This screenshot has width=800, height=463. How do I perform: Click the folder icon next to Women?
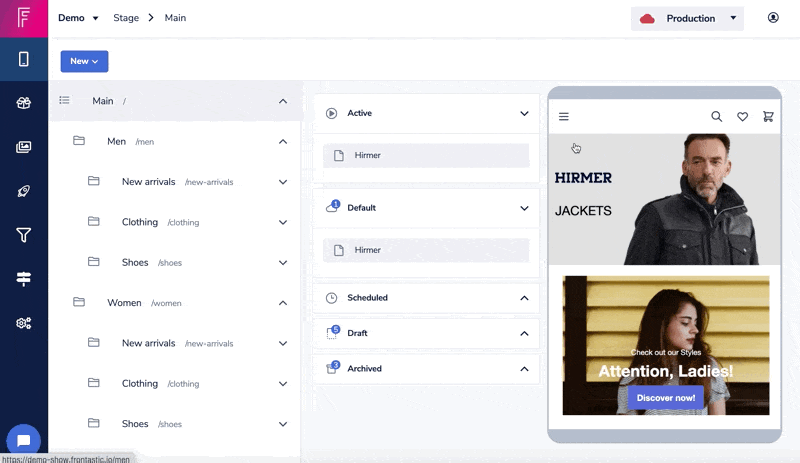click(79, 302)
